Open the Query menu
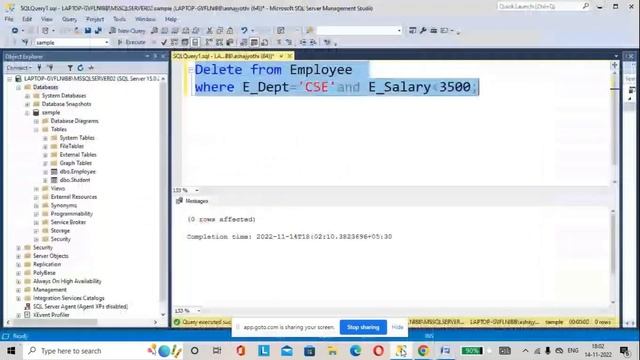Image resolution: width=640 pixels, height=360 pixels. tap(69, 19)
